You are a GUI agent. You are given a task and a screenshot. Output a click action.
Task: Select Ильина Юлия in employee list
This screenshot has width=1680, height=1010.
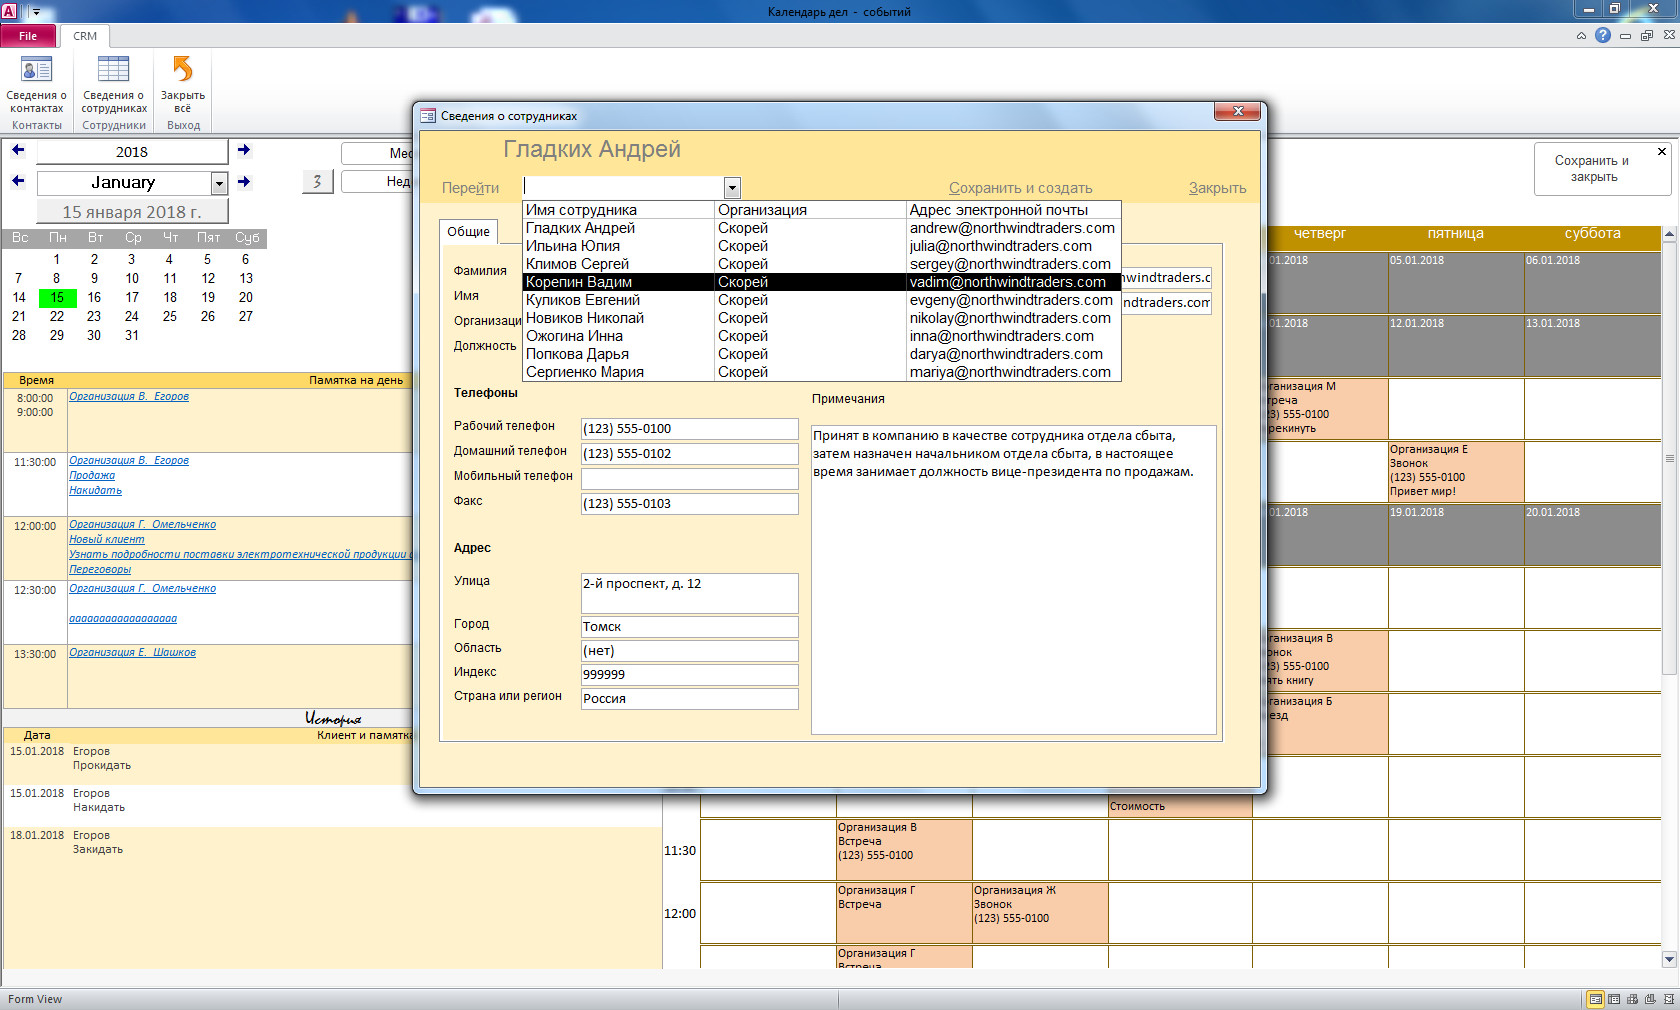pos(821,246)
